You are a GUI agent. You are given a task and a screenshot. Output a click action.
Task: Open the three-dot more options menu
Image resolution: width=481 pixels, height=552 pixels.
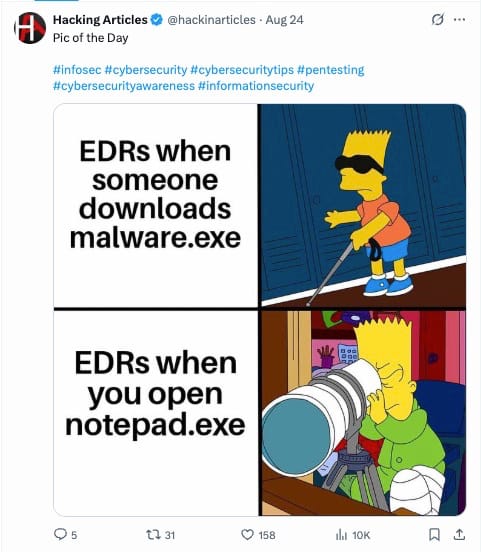(x=460, y=20)
